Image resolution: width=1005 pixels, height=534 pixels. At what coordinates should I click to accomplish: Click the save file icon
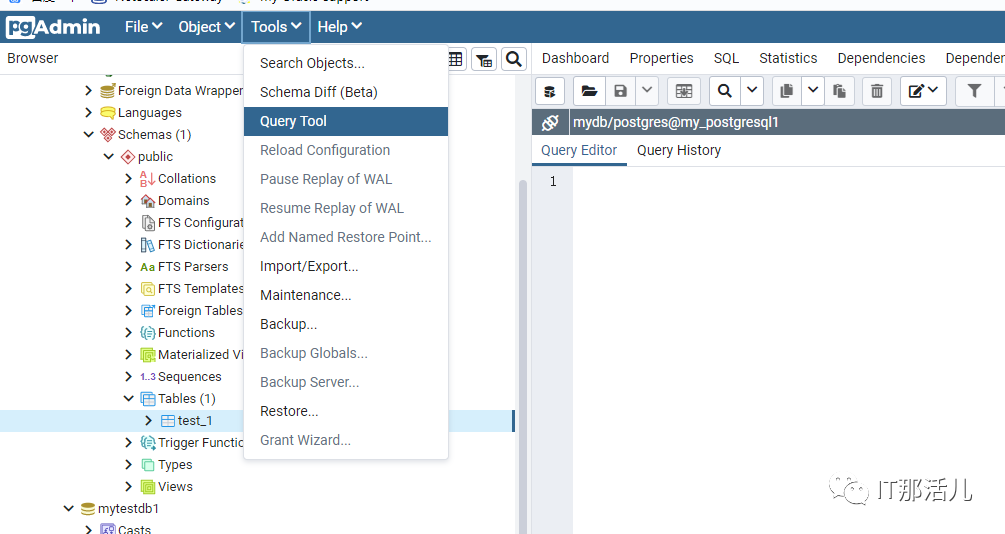tap(620, 91)
